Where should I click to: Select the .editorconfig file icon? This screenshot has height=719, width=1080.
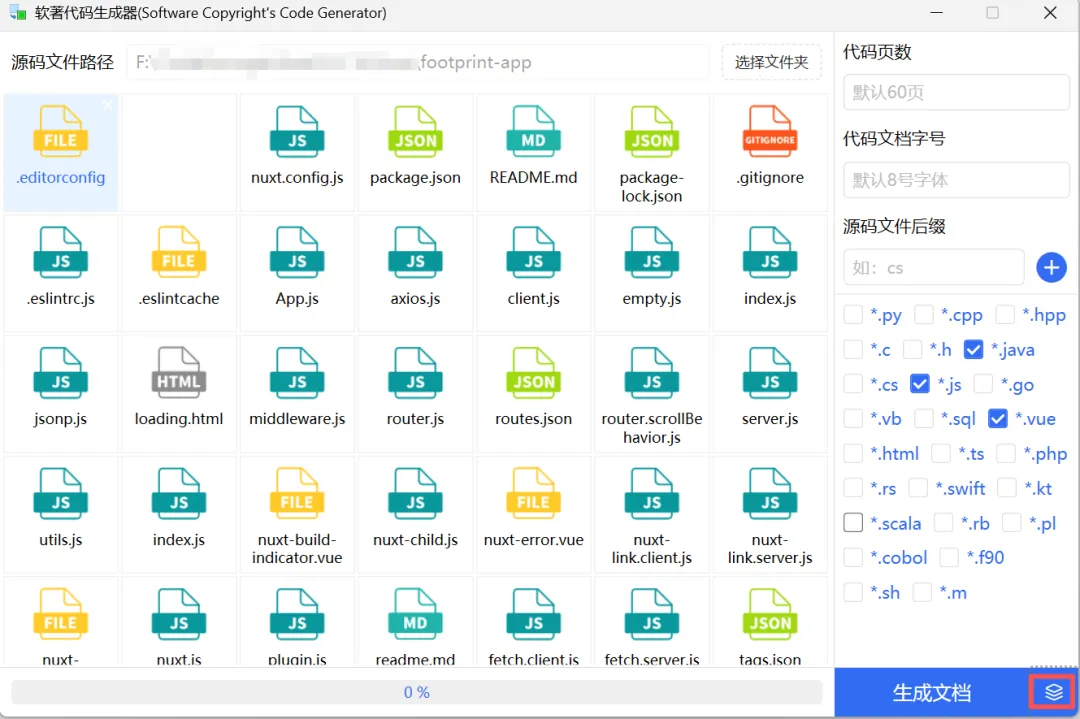tap(61, 132)
